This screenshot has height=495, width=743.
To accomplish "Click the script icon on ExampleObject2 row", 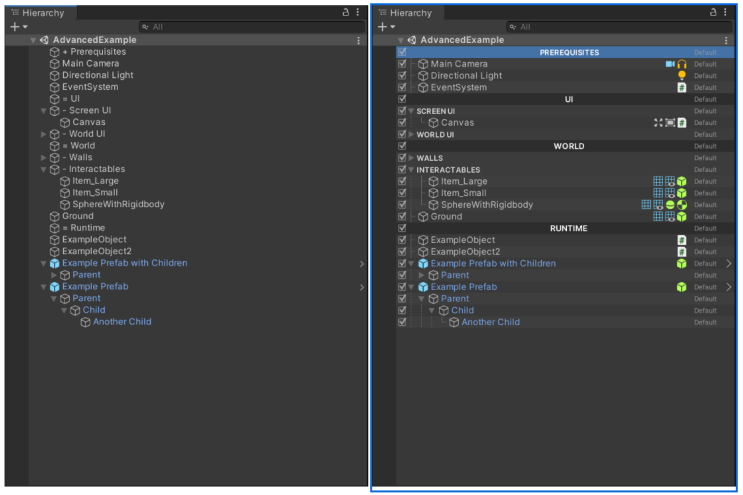I will [682, 252].
